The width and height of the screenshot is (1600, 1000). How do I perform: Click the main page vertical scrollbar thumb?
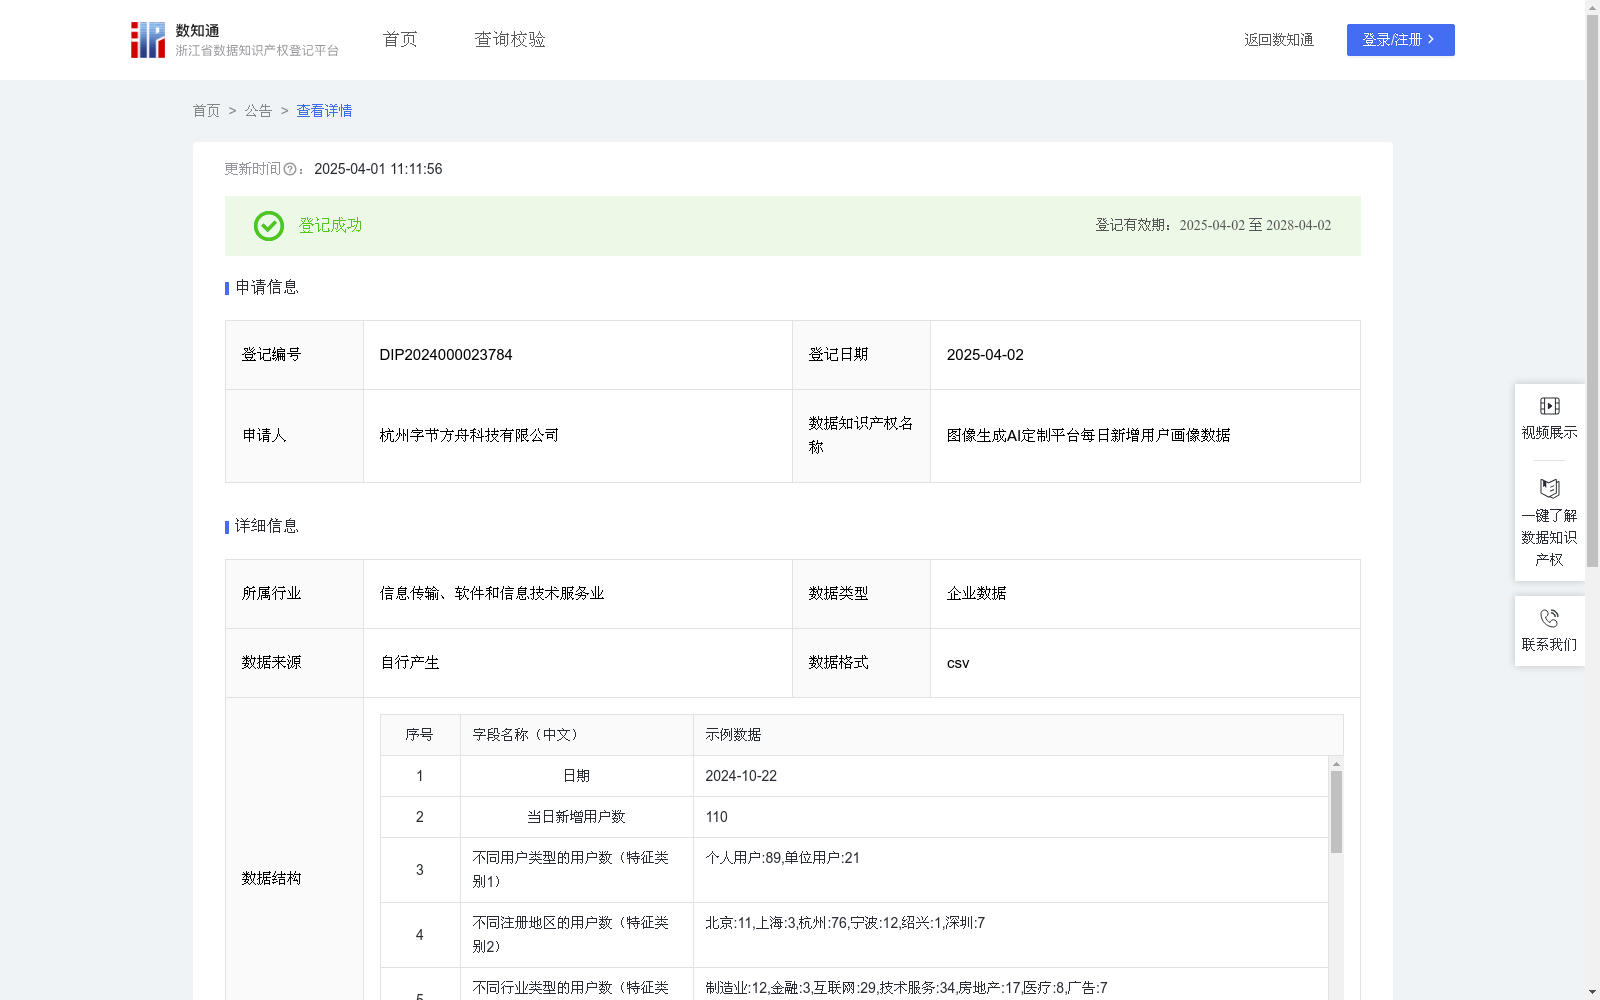click(x=1592, y=290)
